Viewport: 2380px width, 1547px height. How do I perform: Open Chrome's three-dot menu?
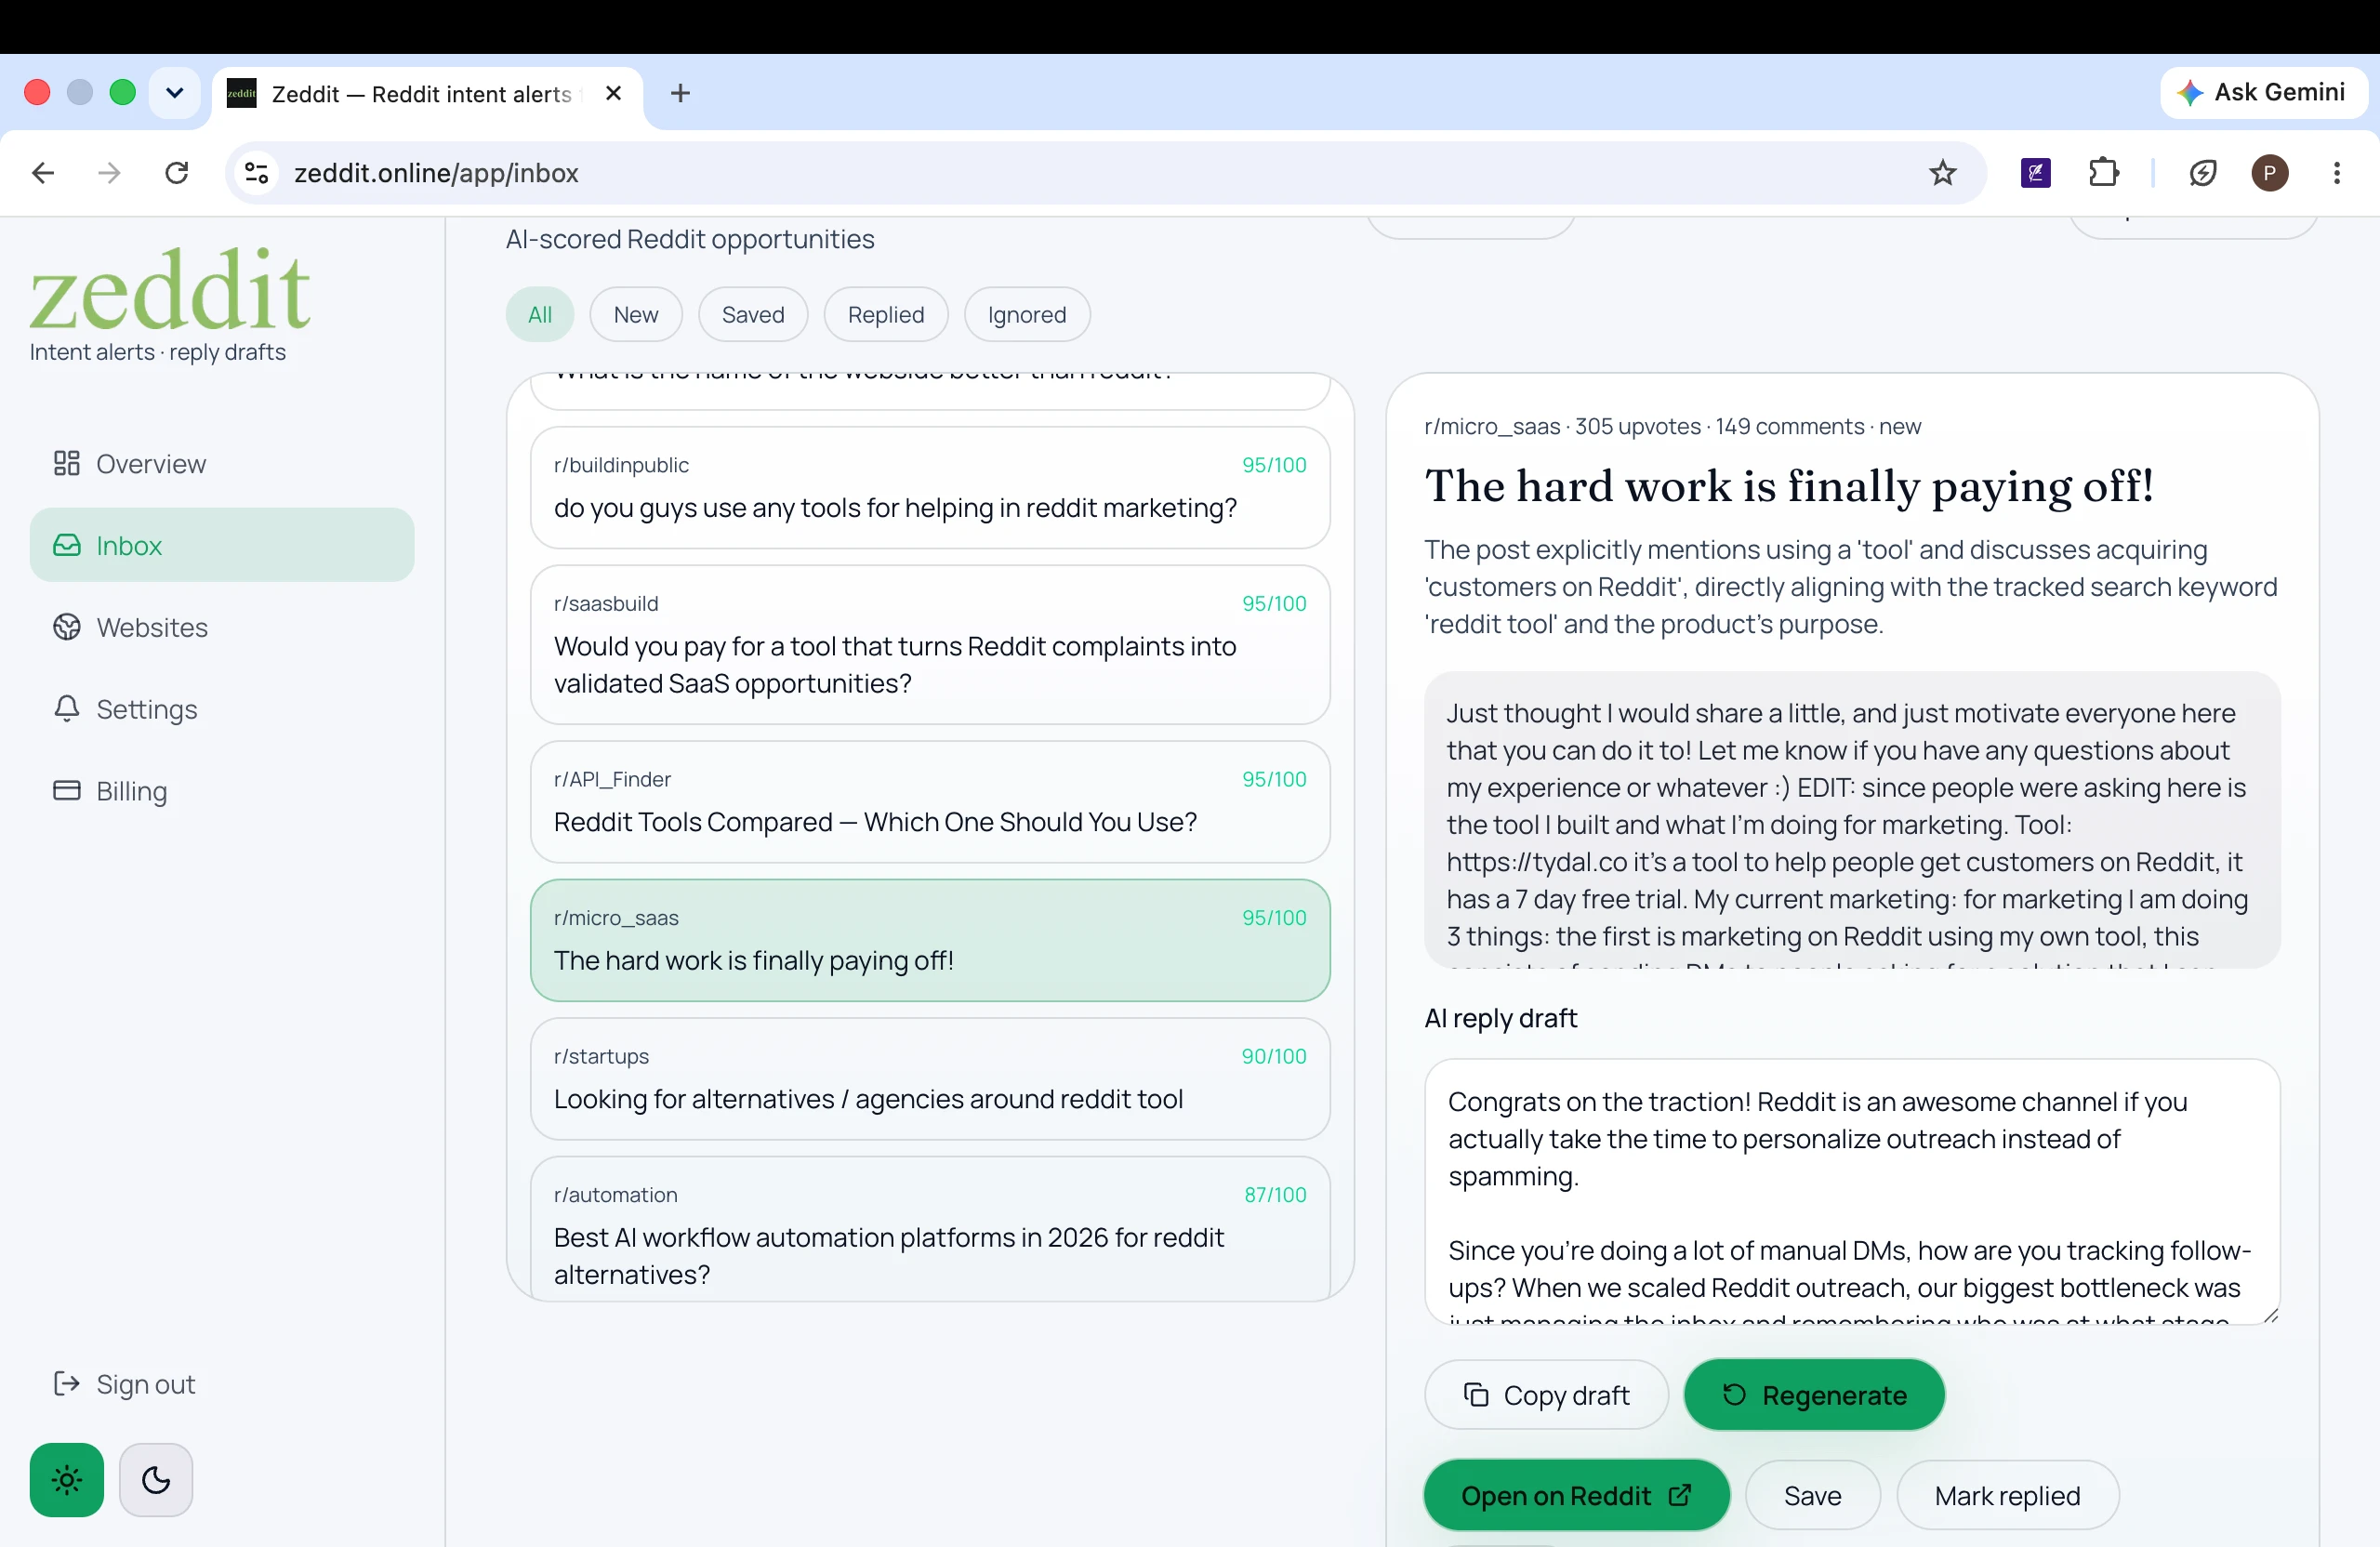tap(2337, 173)
